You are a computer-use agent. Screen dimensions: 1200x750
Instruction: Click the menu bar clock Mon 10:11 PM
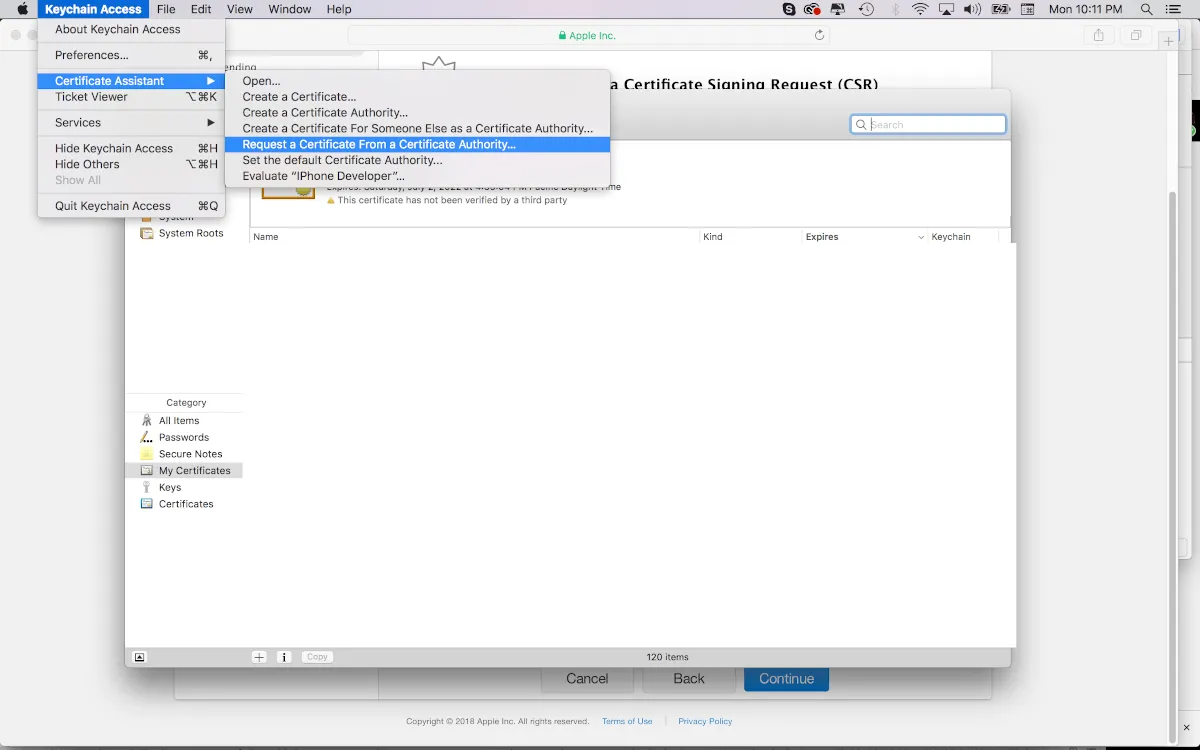[1085, 9]
